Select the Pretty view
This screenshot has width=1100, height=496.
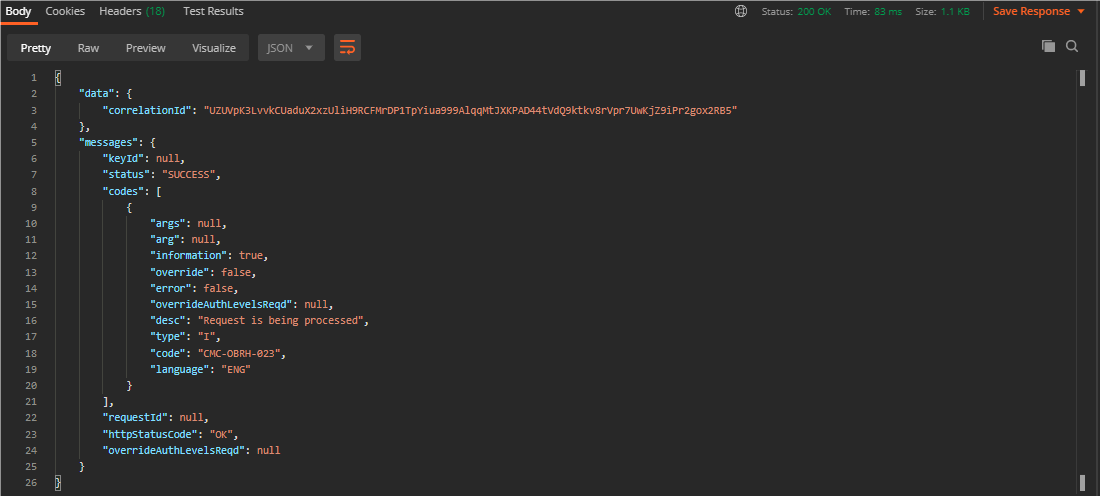coord(36,48)
